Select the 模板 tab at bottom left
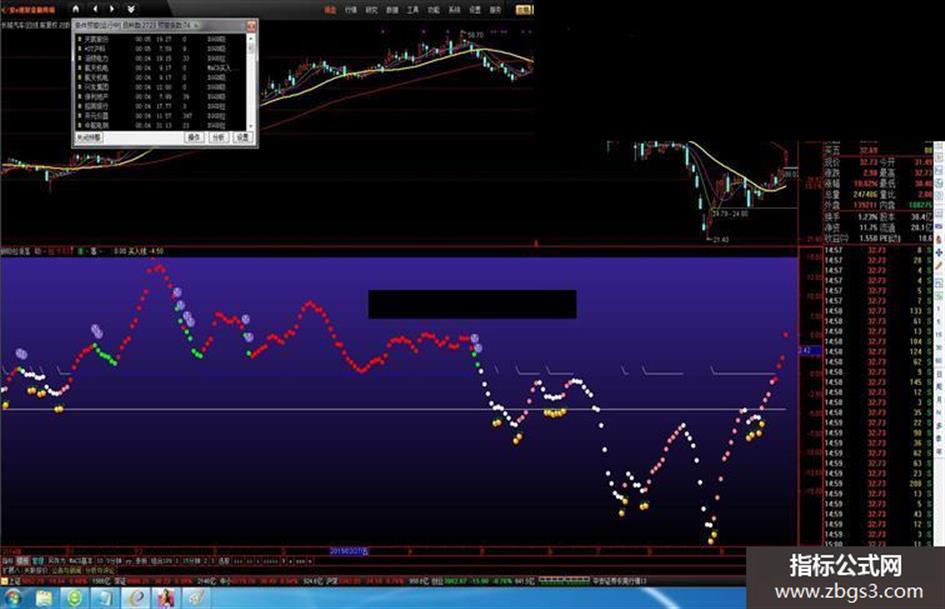The width and height of the screenshot is (945, 609). (22, 561)
